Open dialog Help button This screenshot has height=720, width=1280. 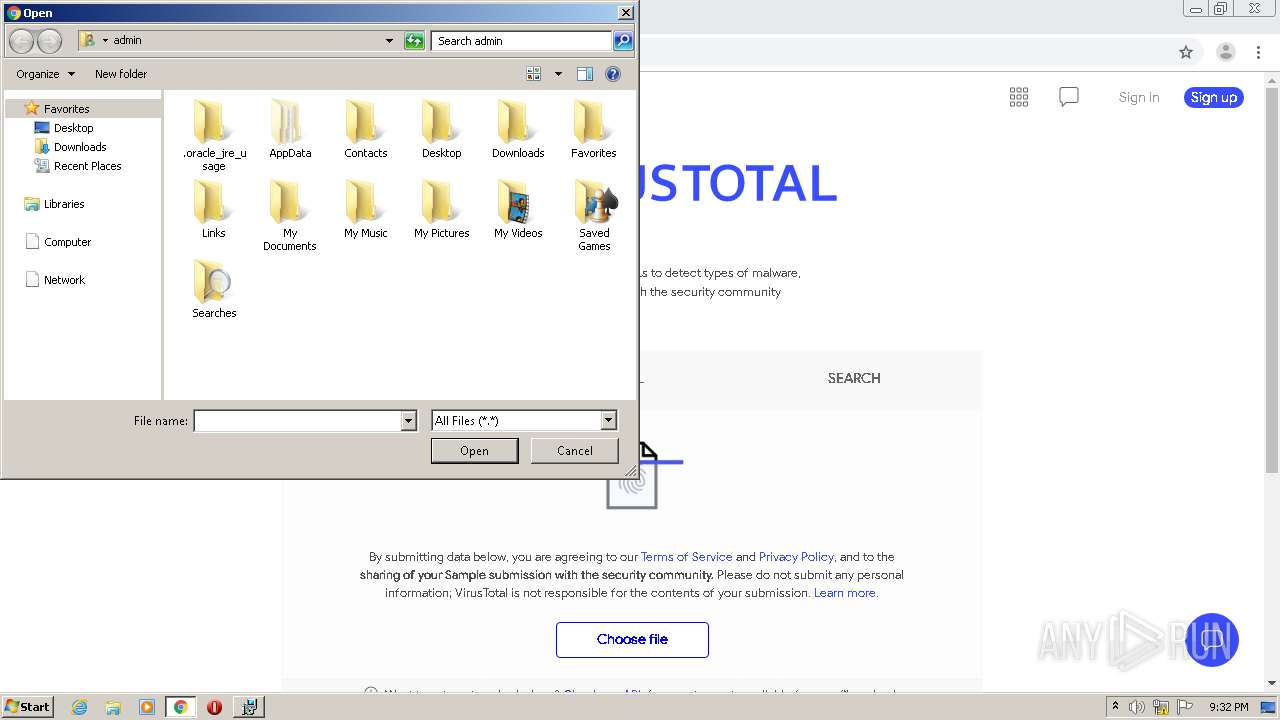point(613,74)
